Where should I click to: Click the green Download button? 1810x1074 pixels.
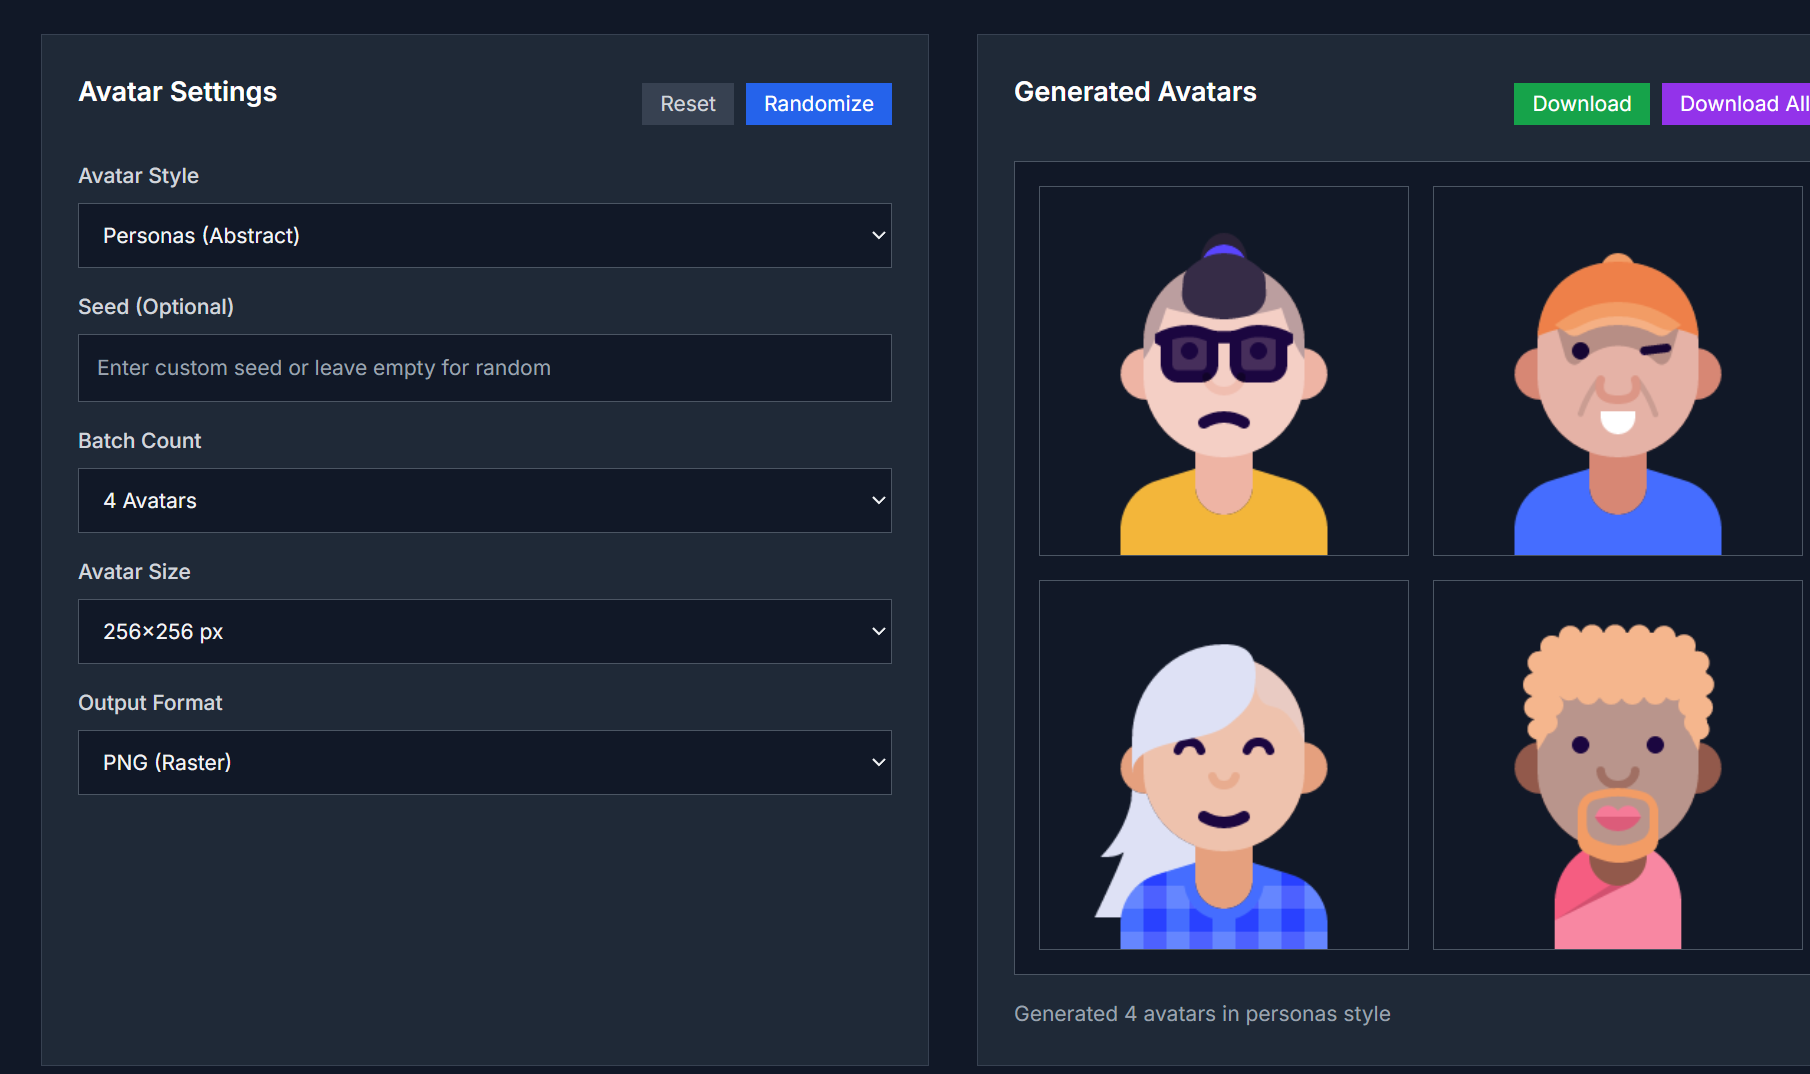(x=1581, y=104)
